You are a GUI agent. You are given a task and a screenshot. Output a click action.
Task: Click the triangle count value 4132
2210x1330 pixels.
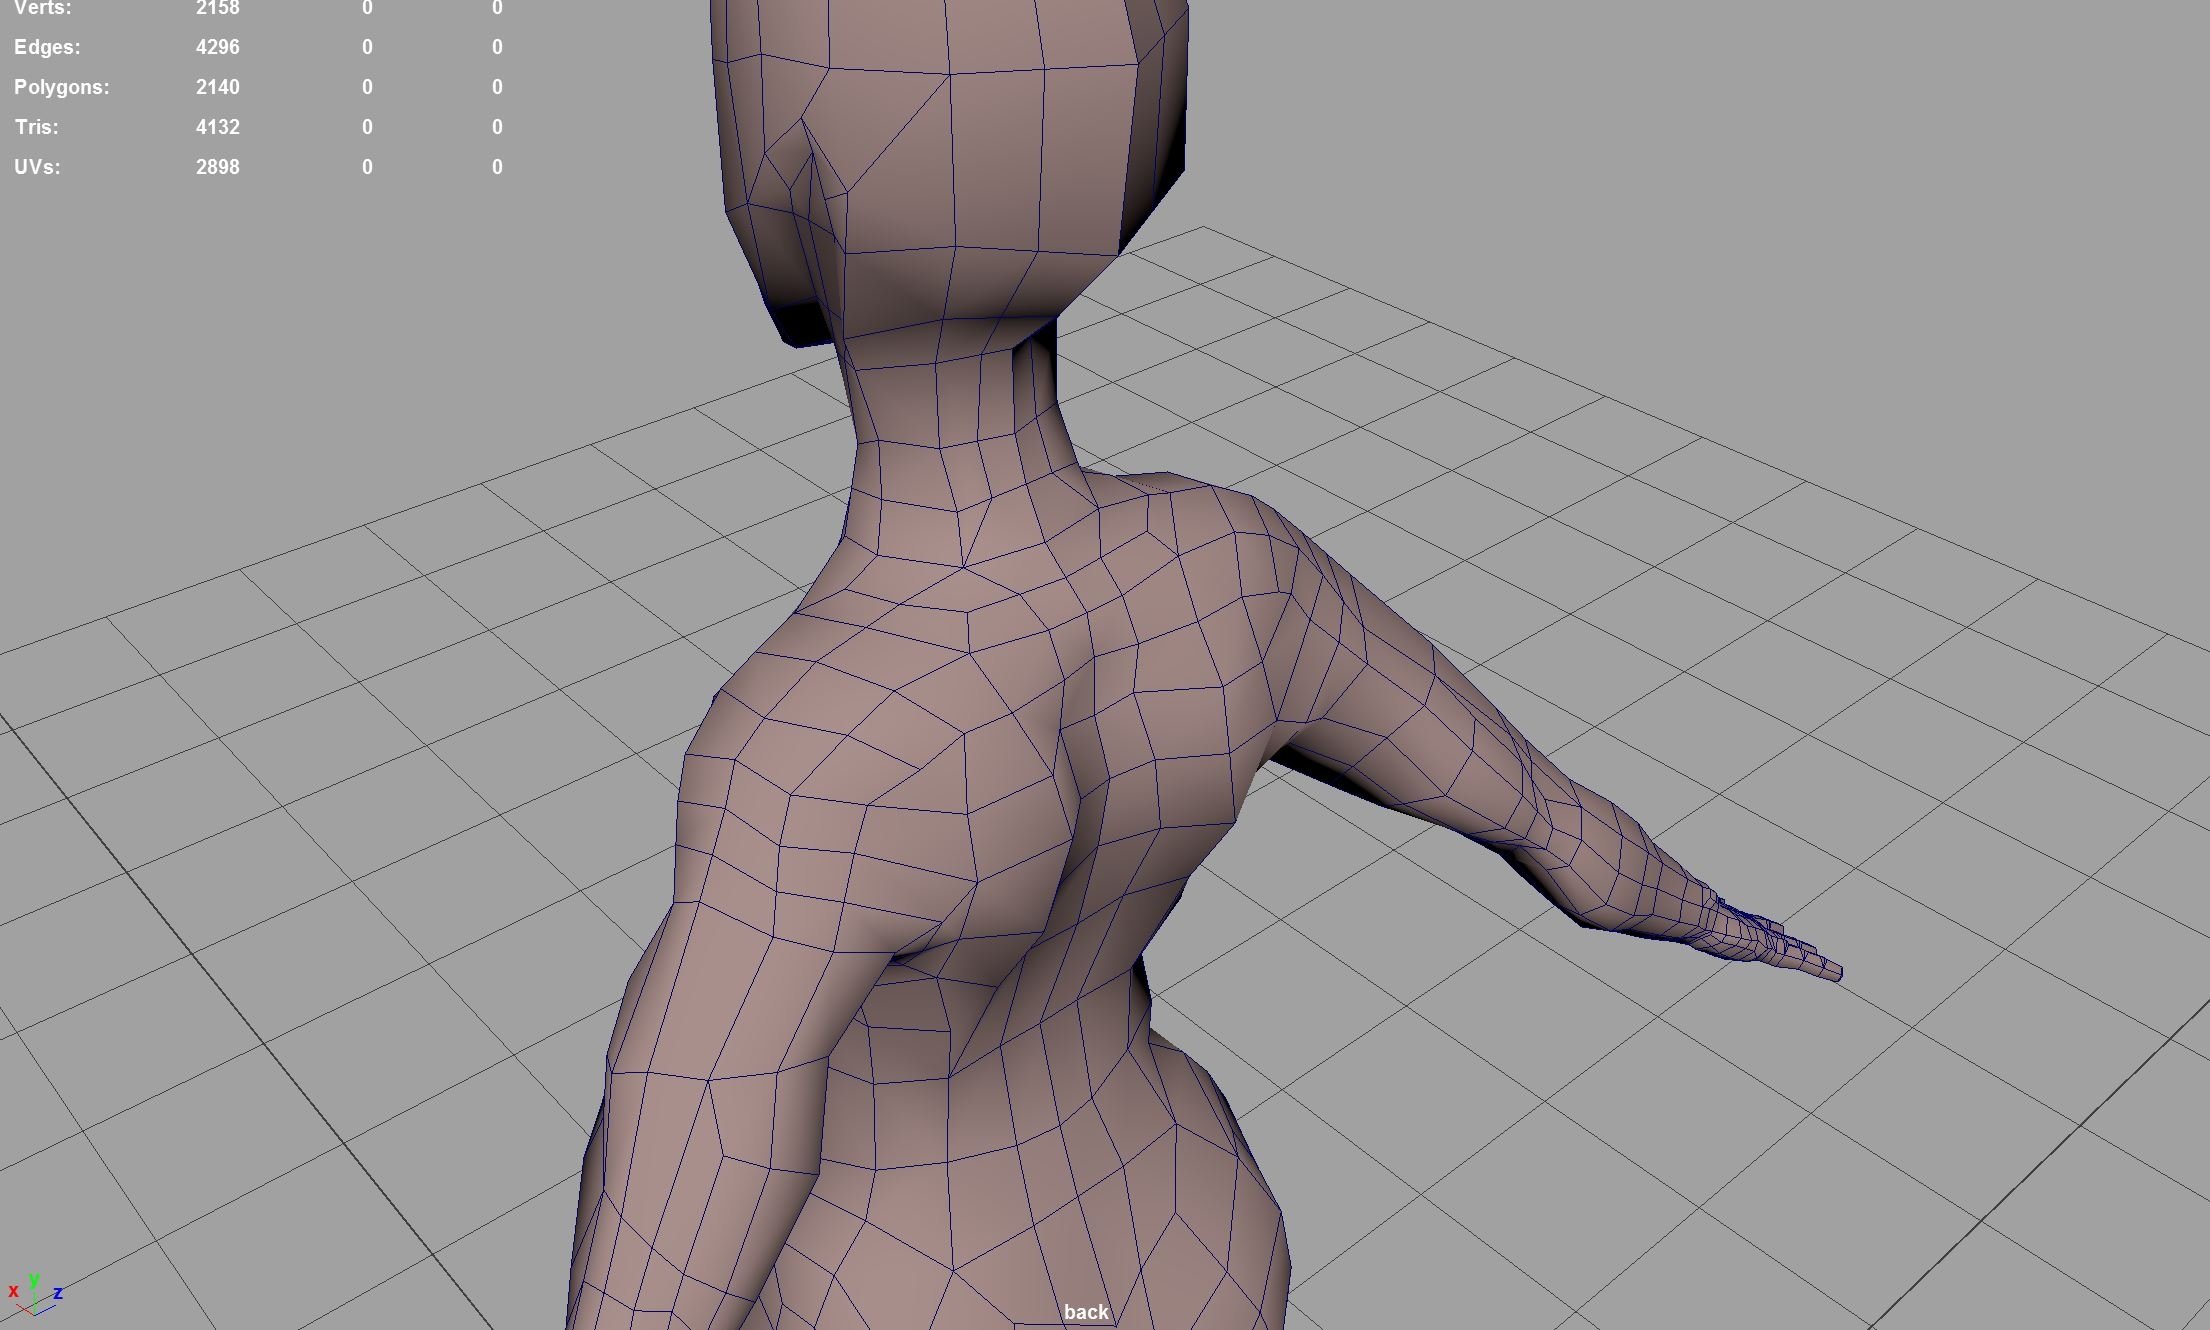(218, 127)
